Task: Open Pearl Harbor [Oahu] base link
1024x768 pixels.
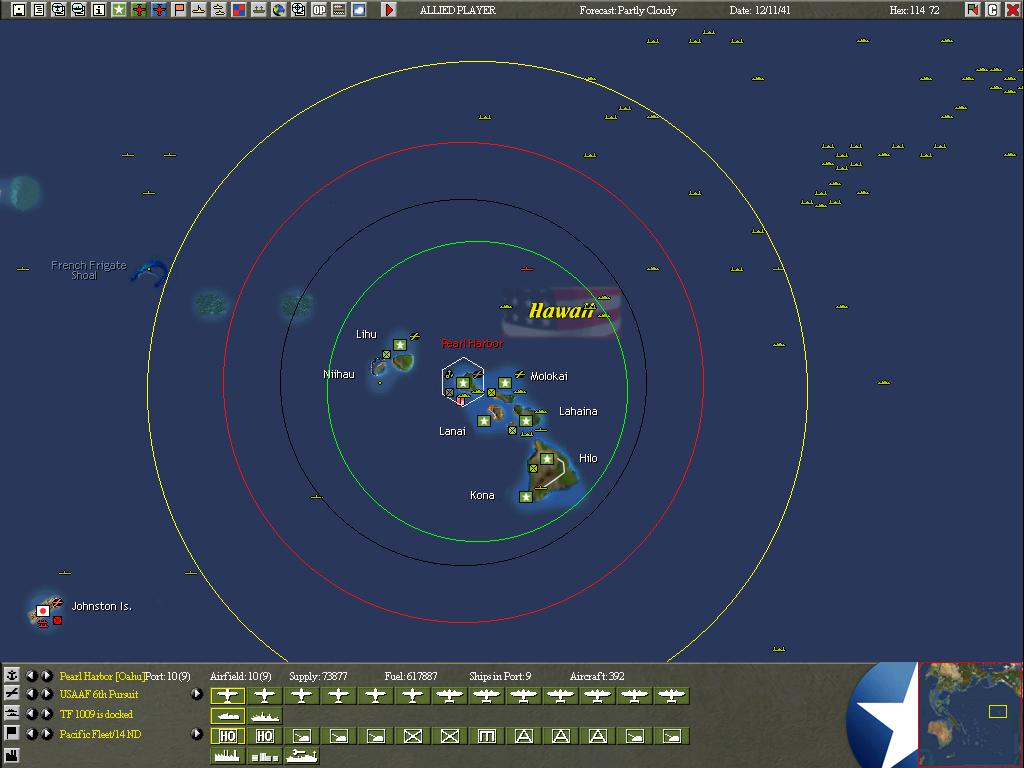Action: click(x=102, y=676)
